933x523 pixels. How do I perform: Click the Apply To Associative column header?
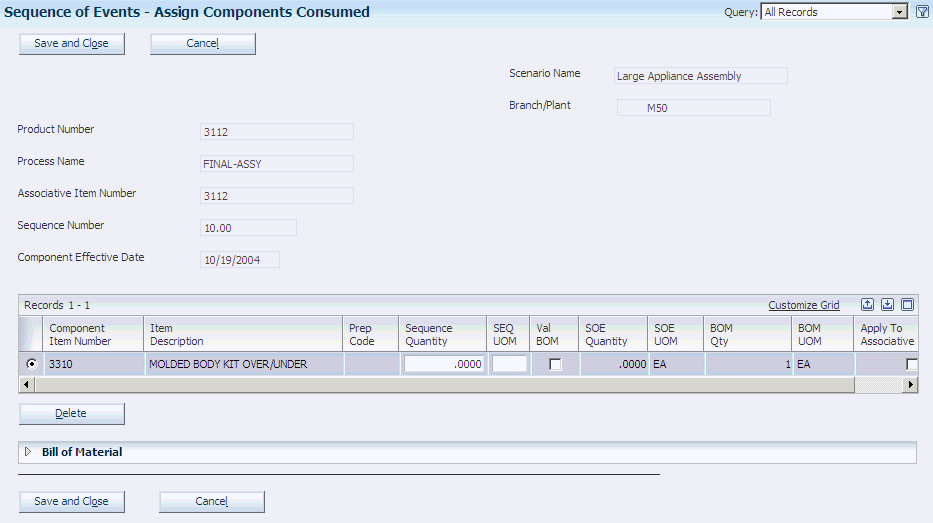887,334
